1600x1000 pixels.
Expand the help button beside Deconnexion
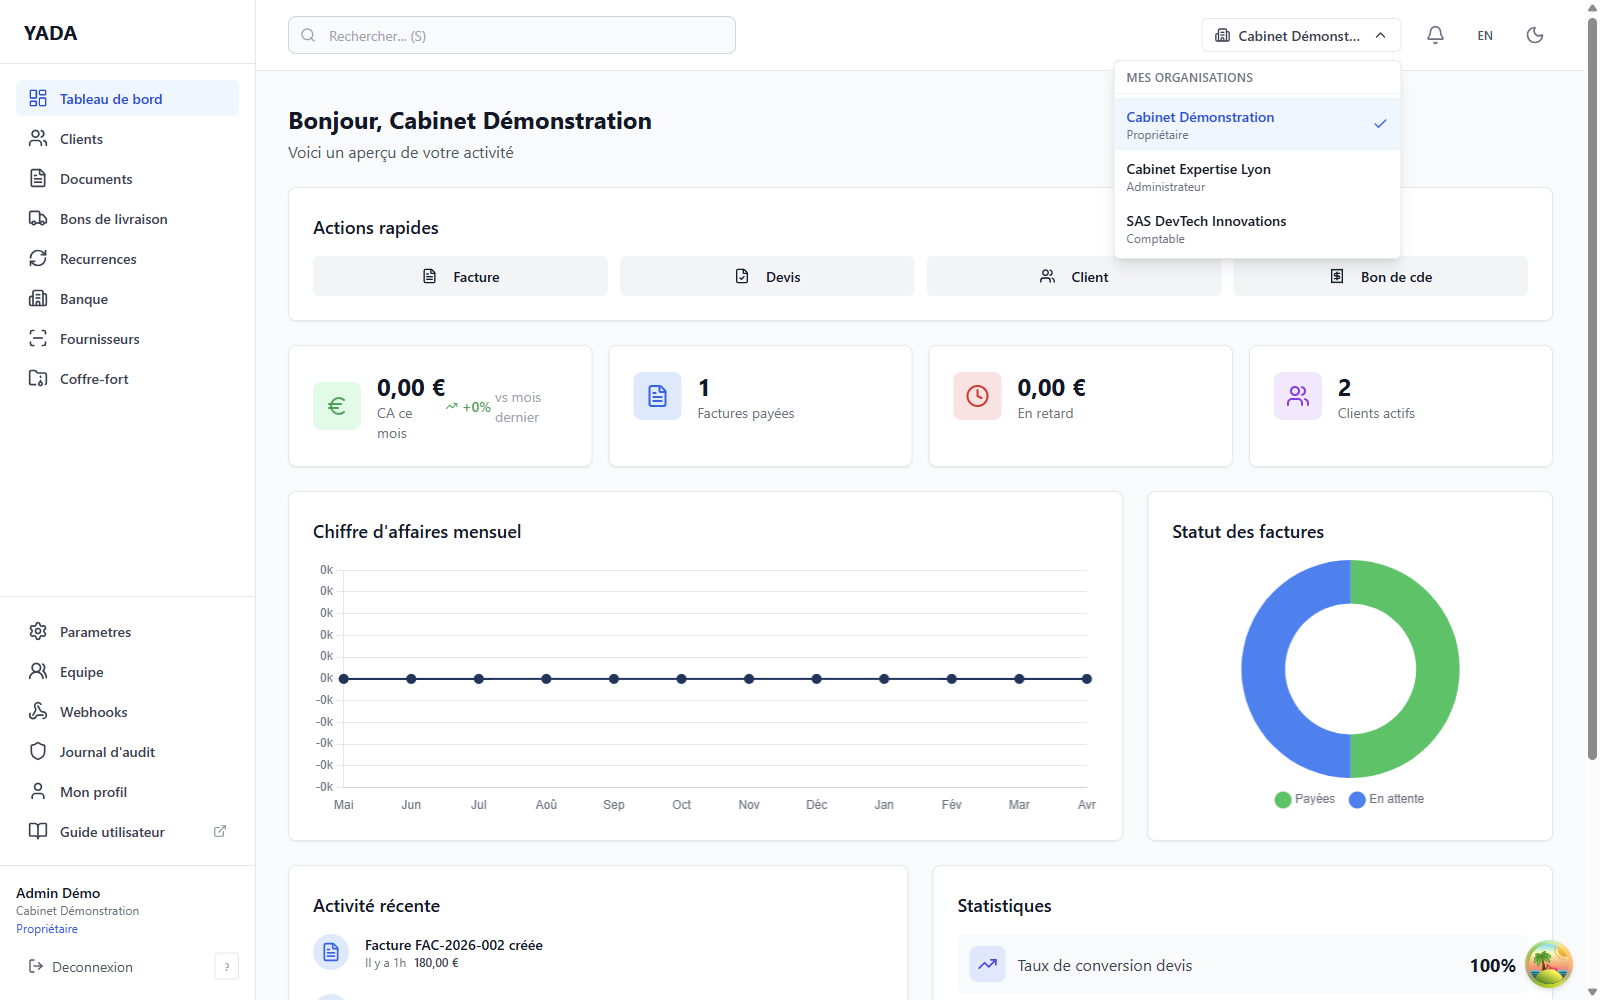tap(227, 967)
